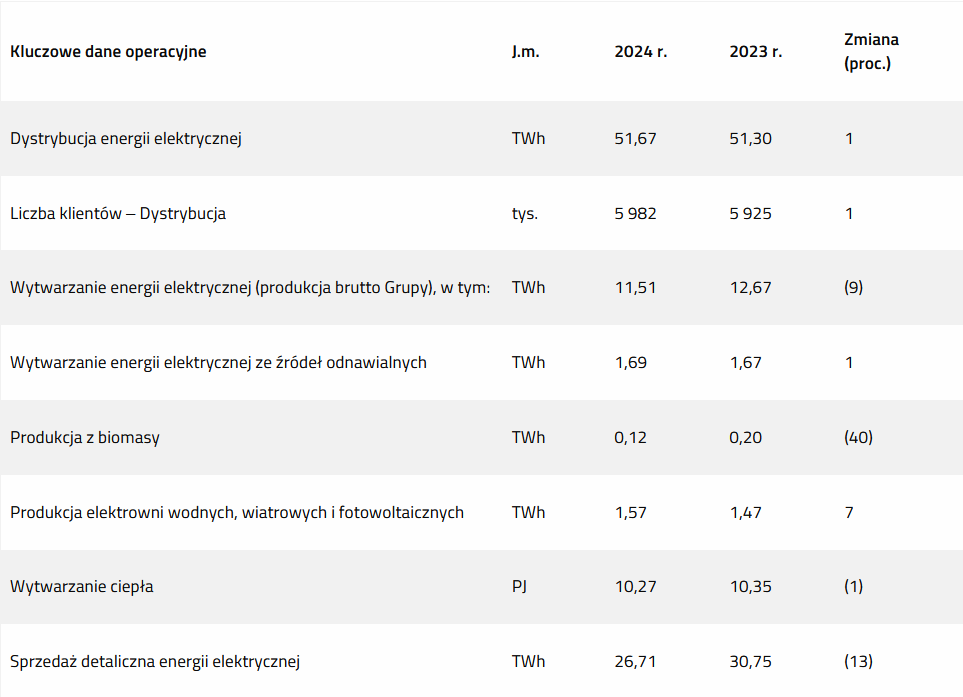Click the 5 925 value in the 2023 column
This screenshot has height=697, width=963.
(750, 214)
